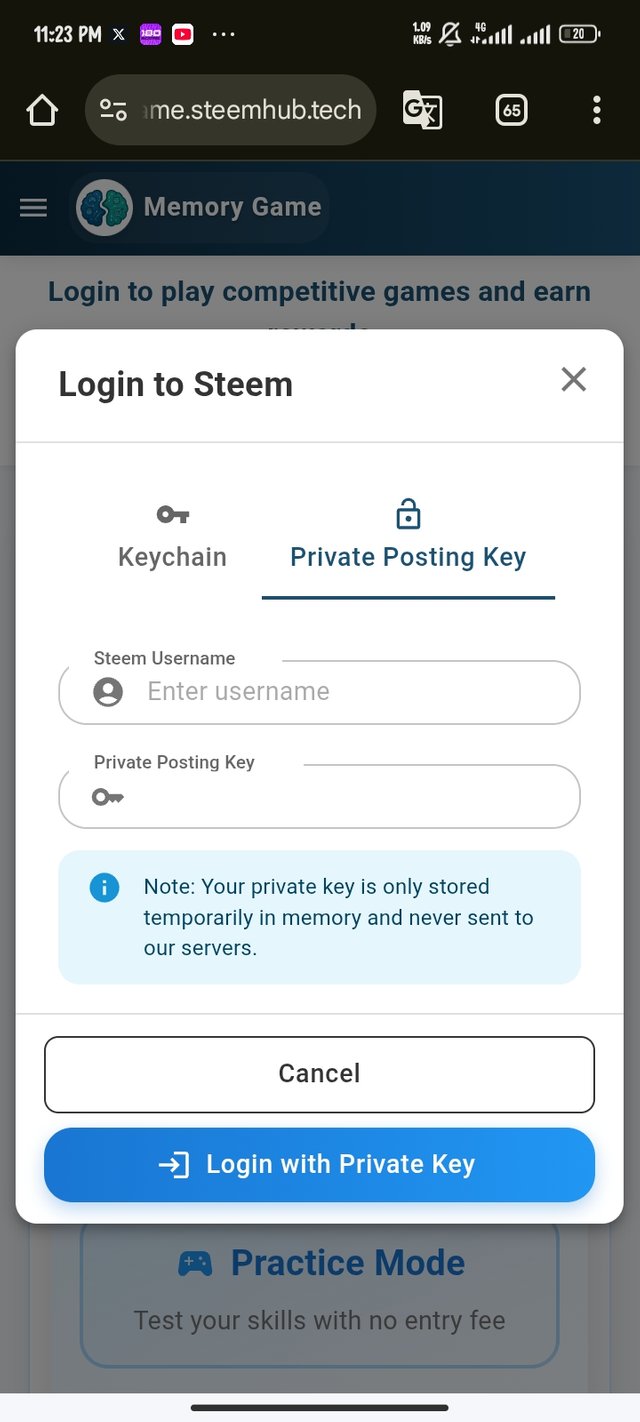Tap the Google Translate icon

click(422, 110)
